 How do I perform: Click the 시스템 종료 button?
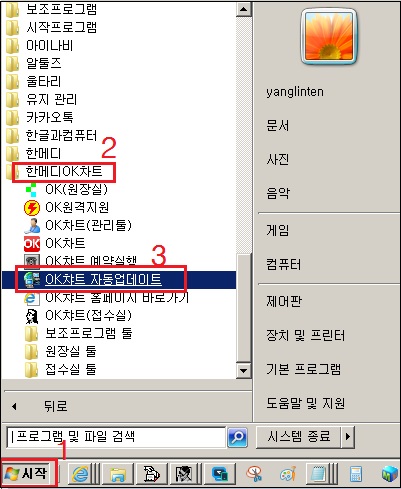click(299, 436)
